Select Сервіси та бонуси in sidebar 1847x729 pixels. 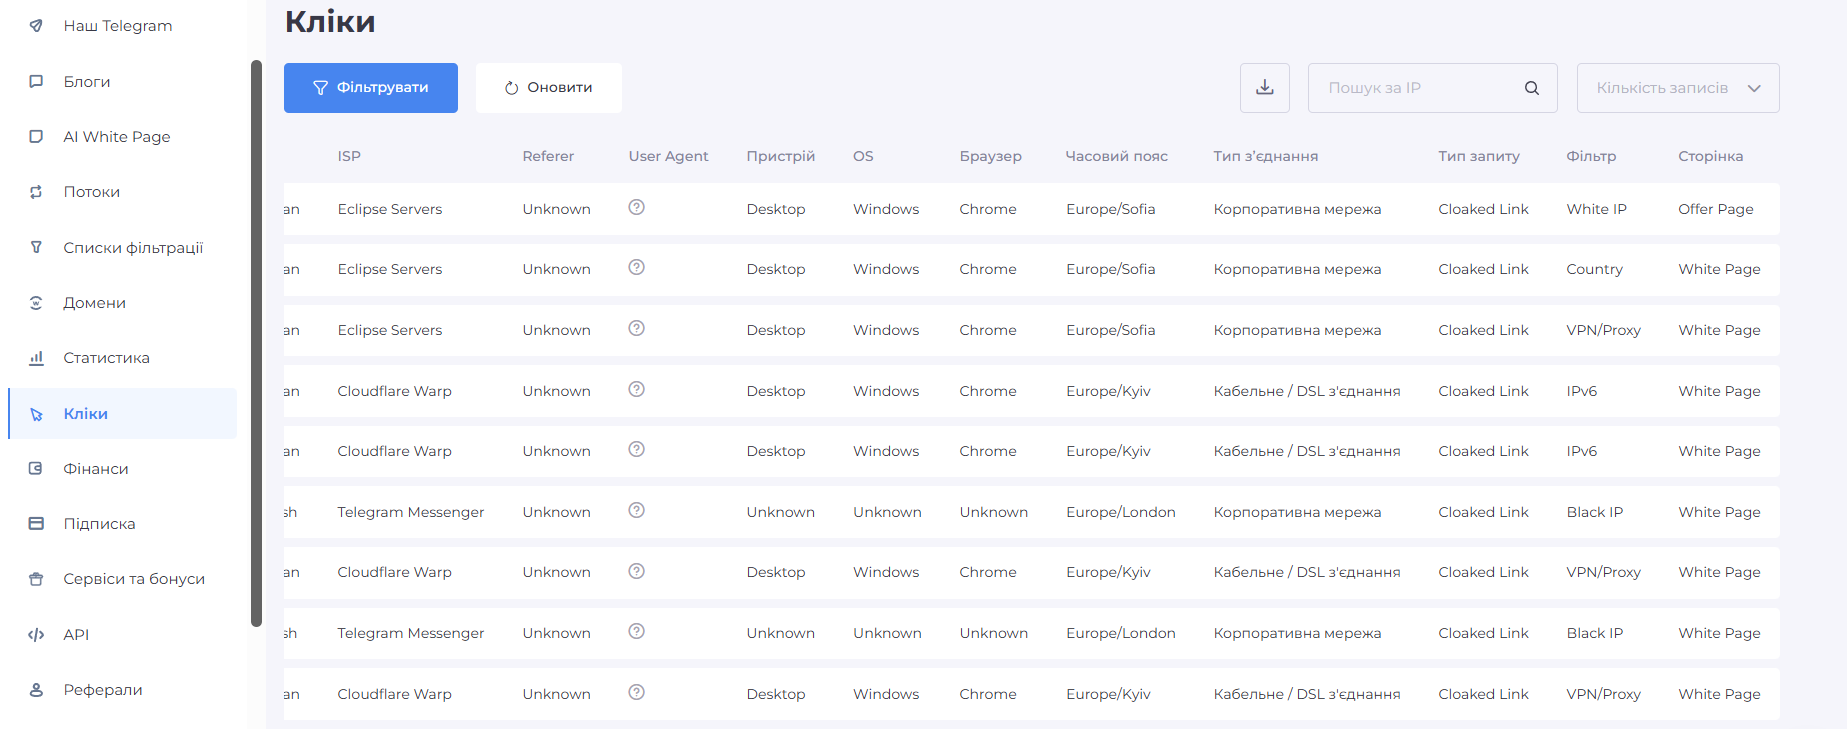(133, 579)
